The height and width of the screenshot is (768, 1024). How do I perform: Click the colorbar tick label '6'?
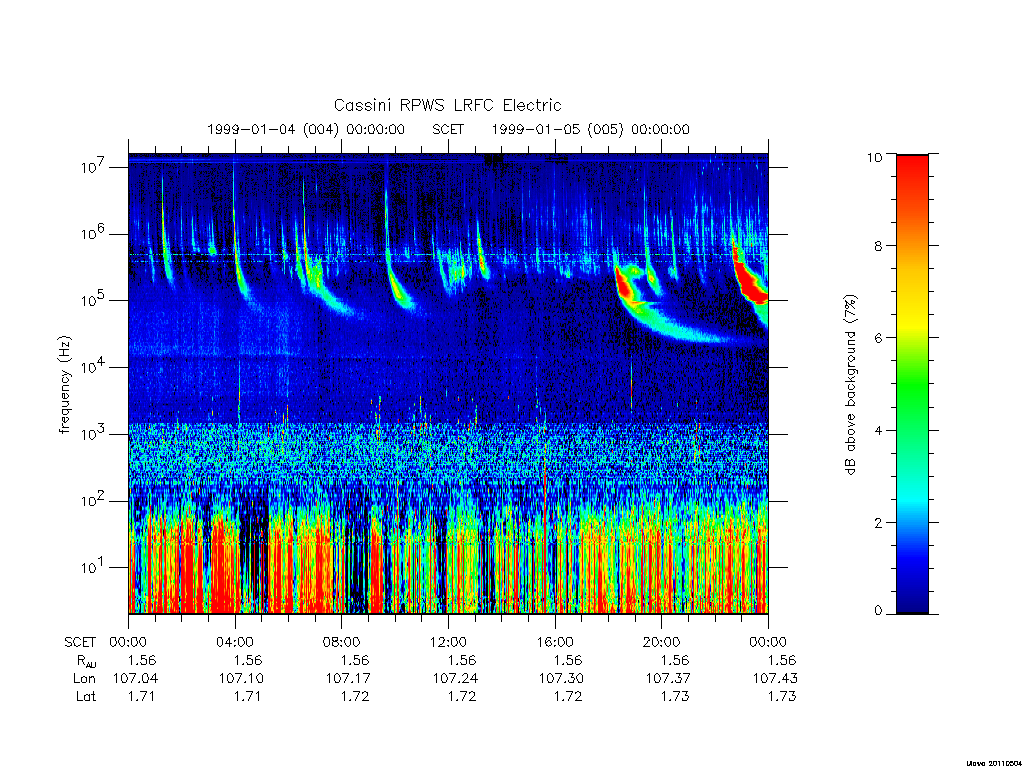tap(878, 338)
